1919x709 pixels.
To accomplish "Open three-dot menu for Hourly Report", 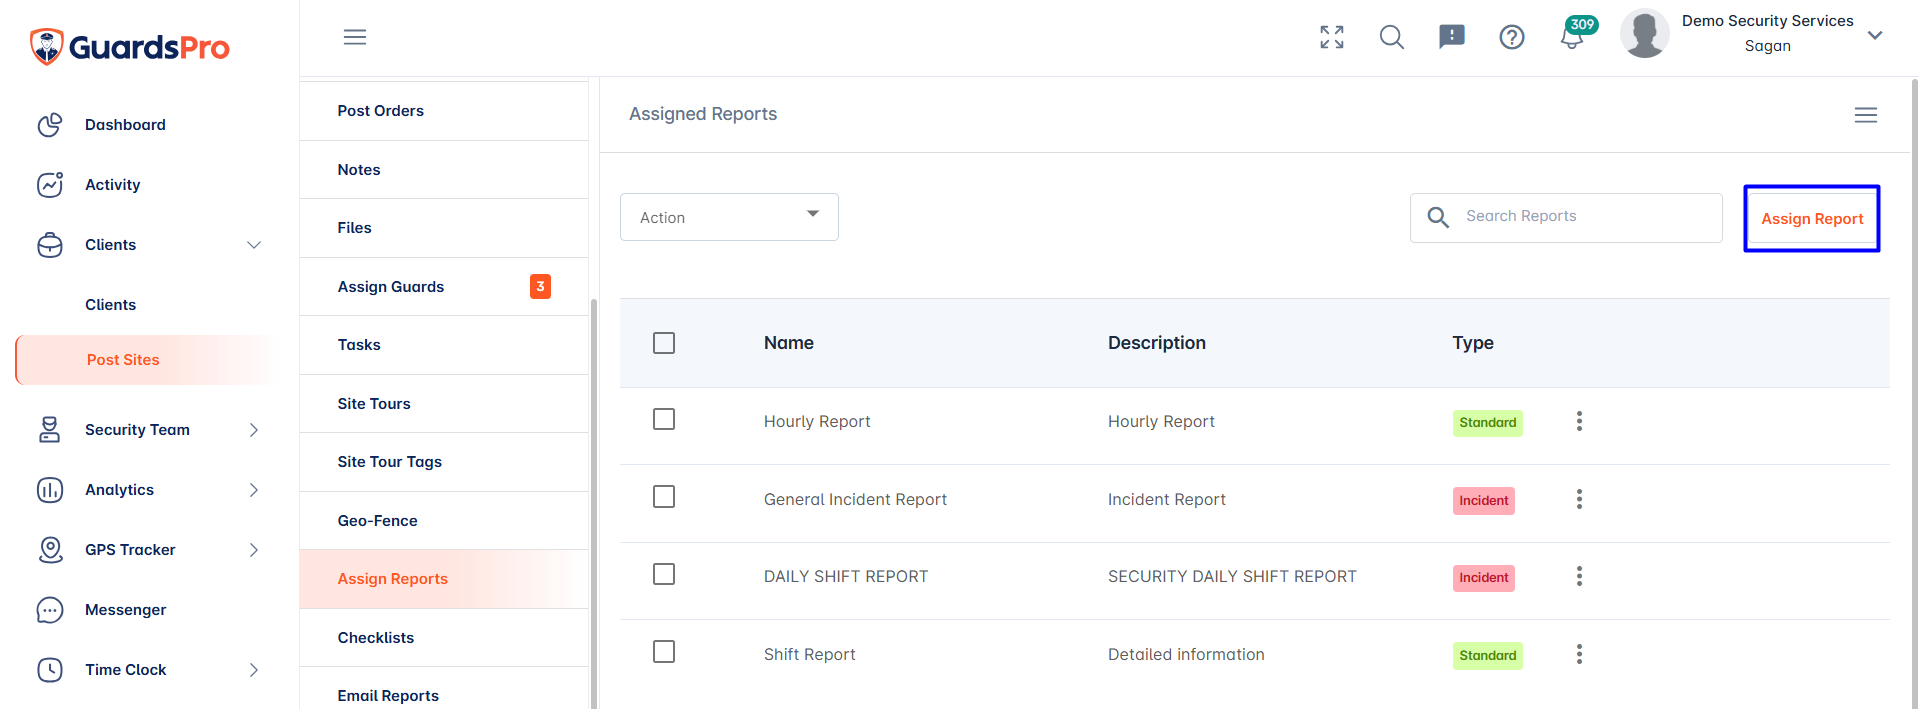I will [x=1579, y=421].
